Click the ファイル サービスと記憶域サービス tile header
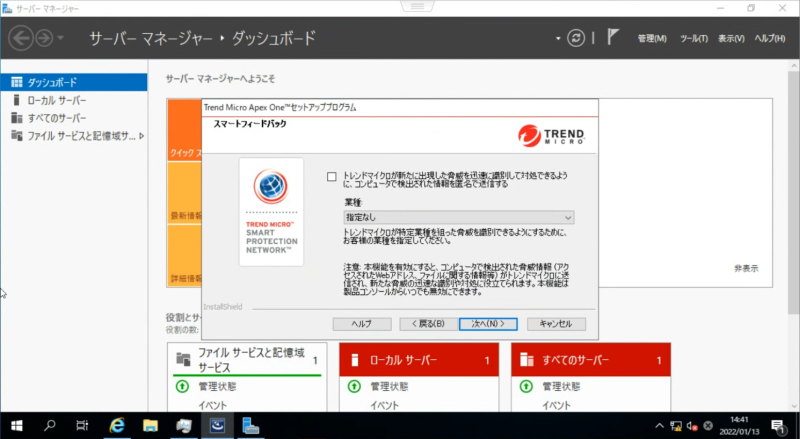This screenshot has width=800, height=439. (247, 359)
